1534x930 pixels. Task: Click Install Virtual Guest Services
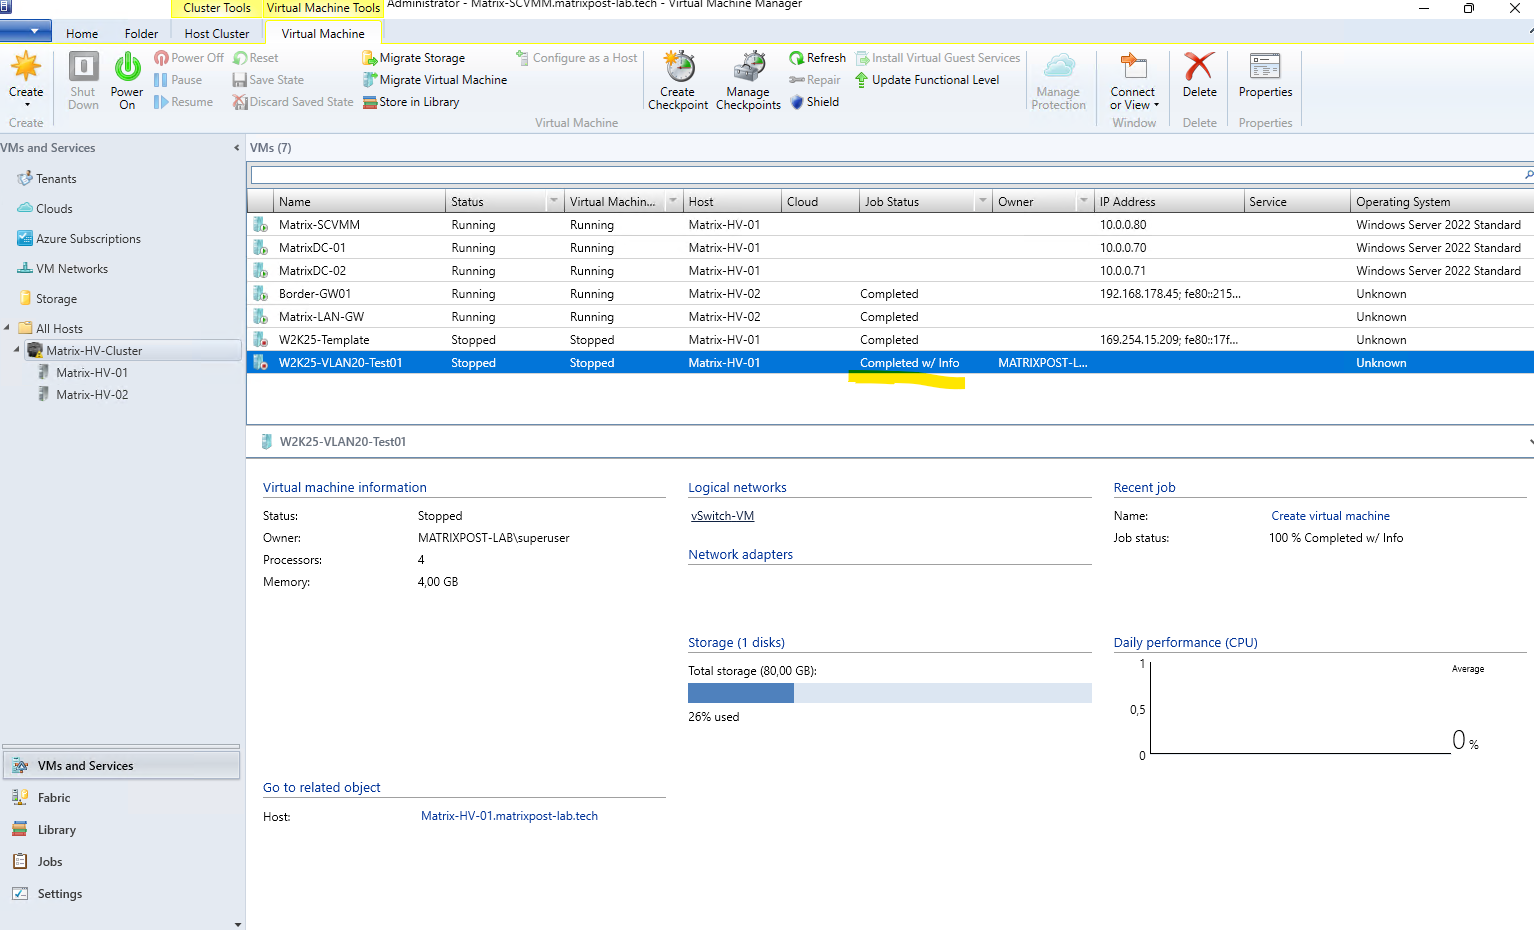coord(937,58)
